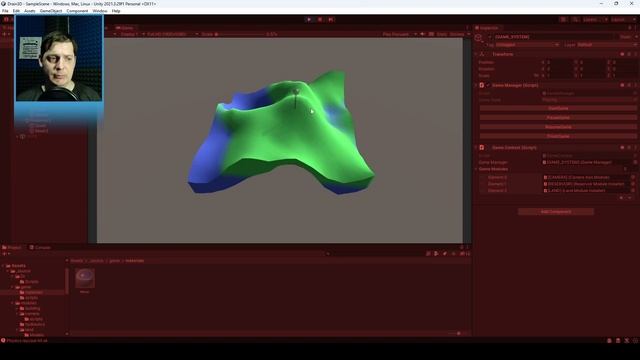The height and width of the screenshot is (360, 640).
Task: Click the PauseGame button
Action: coord(558,118)
